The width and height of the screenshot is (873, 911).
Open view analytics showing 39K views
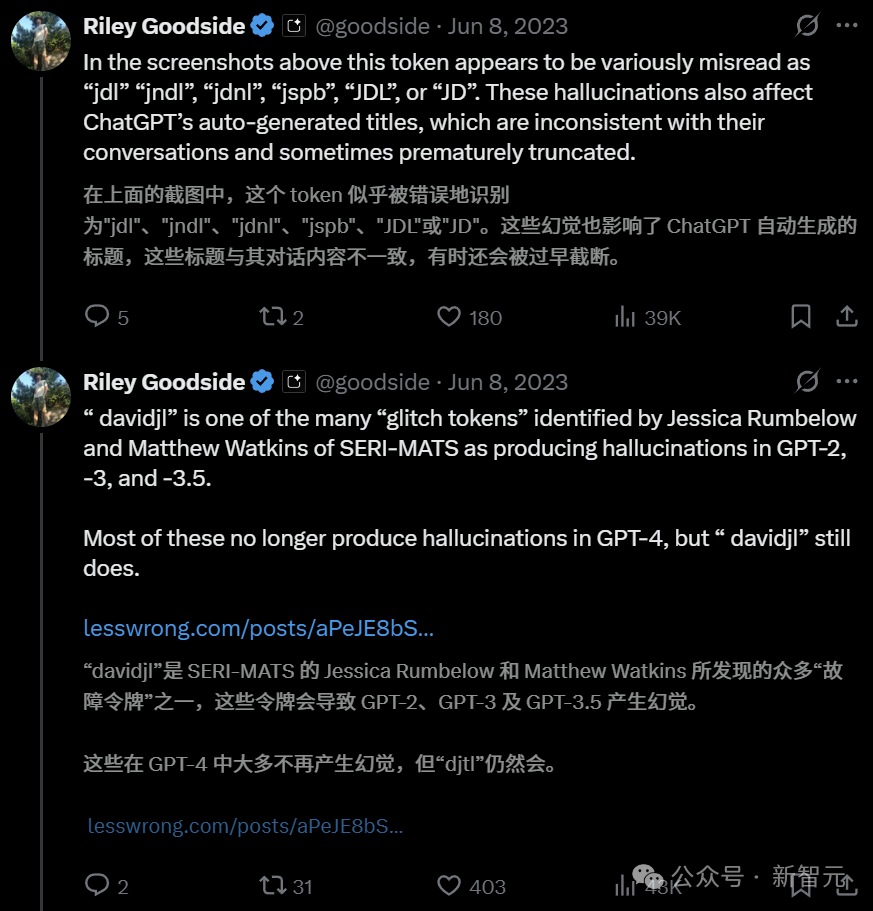[626, 317]
